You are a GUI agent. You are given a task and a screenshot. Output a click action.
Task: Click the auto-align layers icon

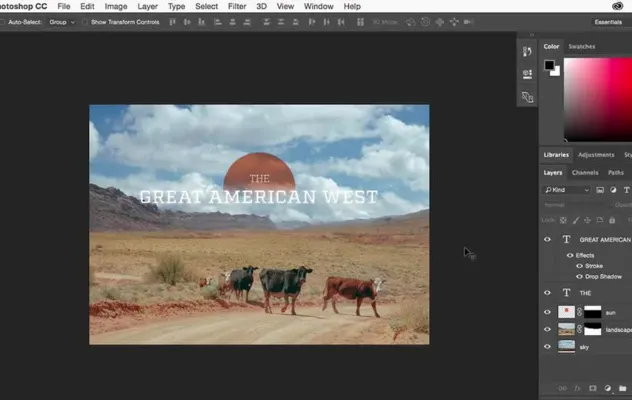tap(360, 22)
